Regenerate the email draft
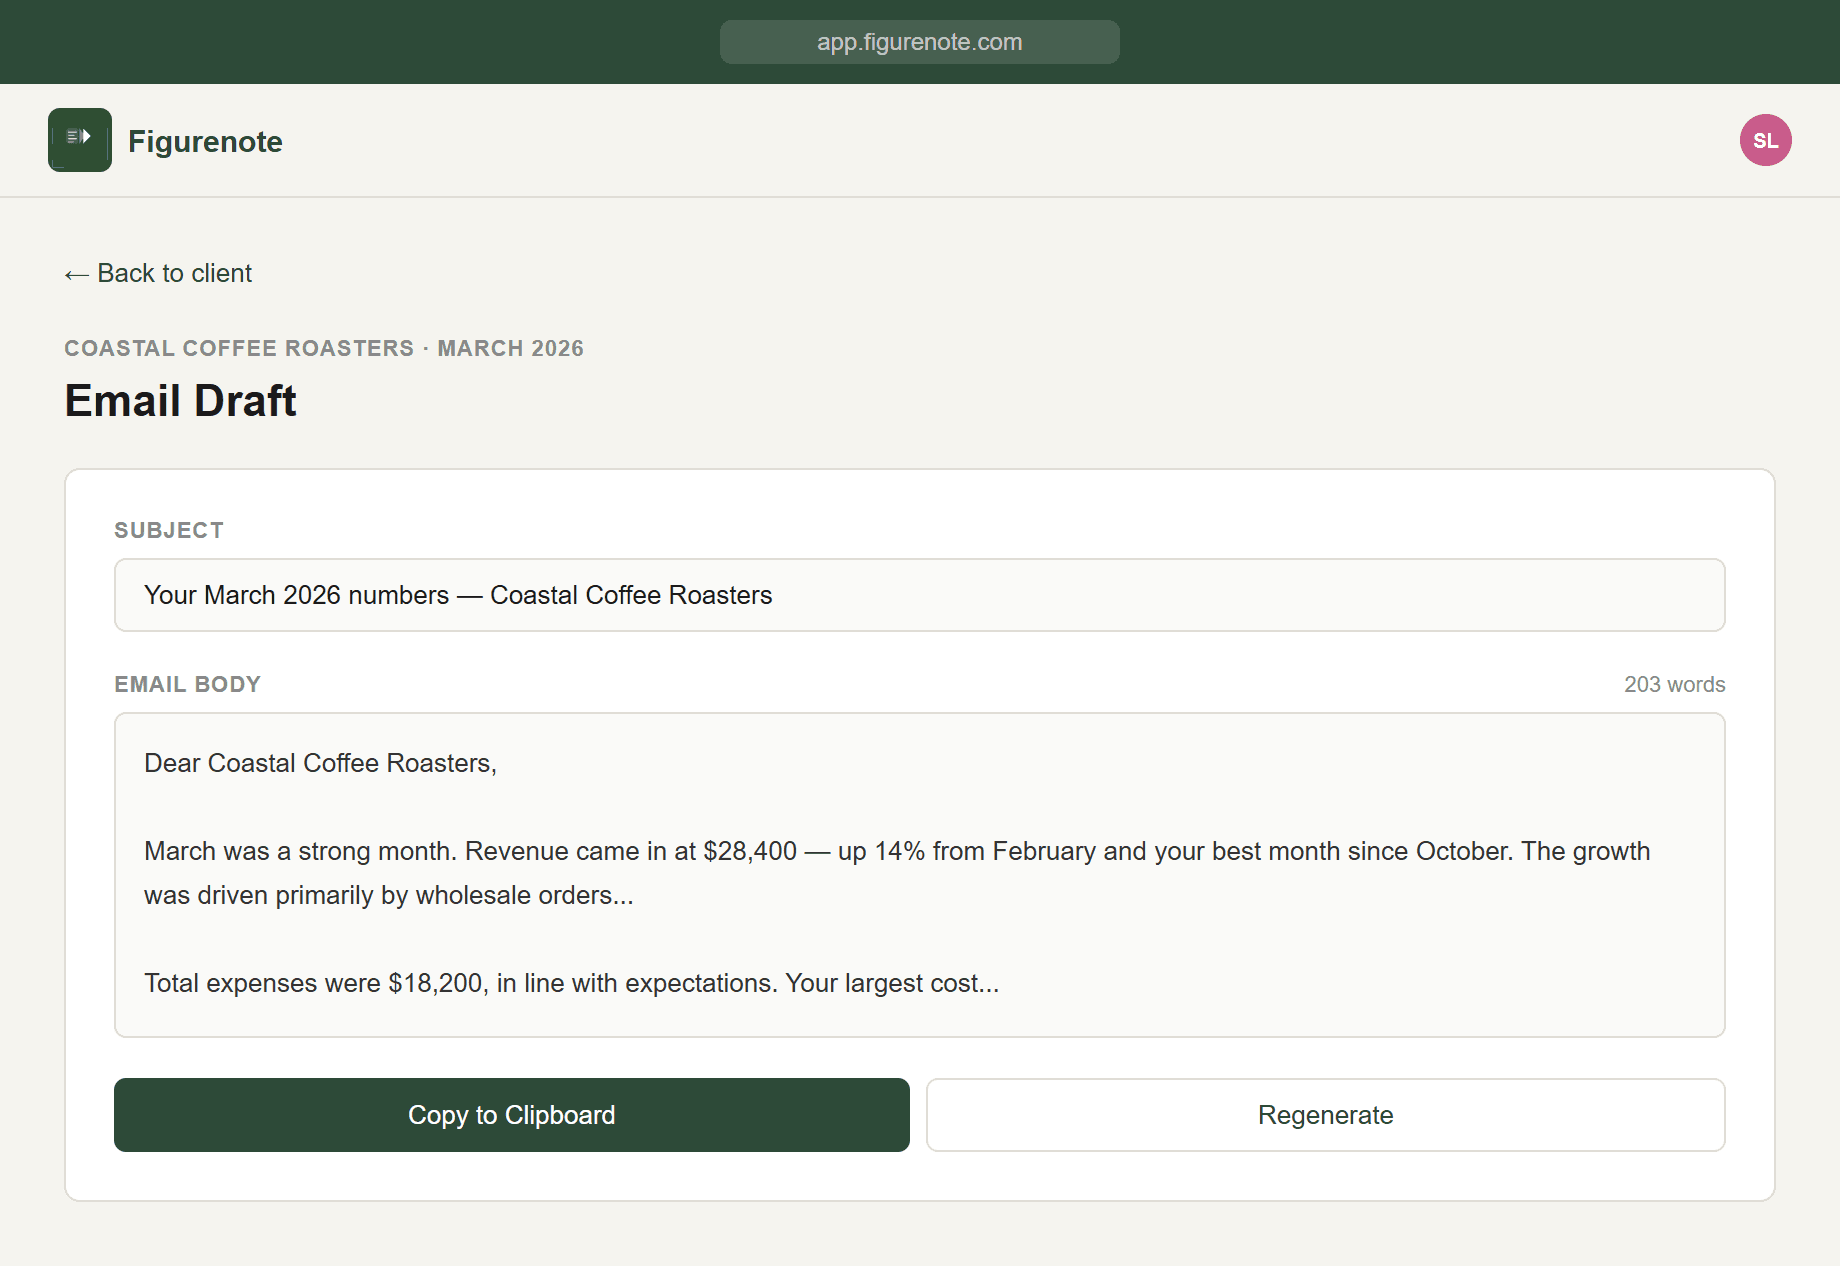The height and width of the screenshot is (1266, 1840). (1325, 1115)
